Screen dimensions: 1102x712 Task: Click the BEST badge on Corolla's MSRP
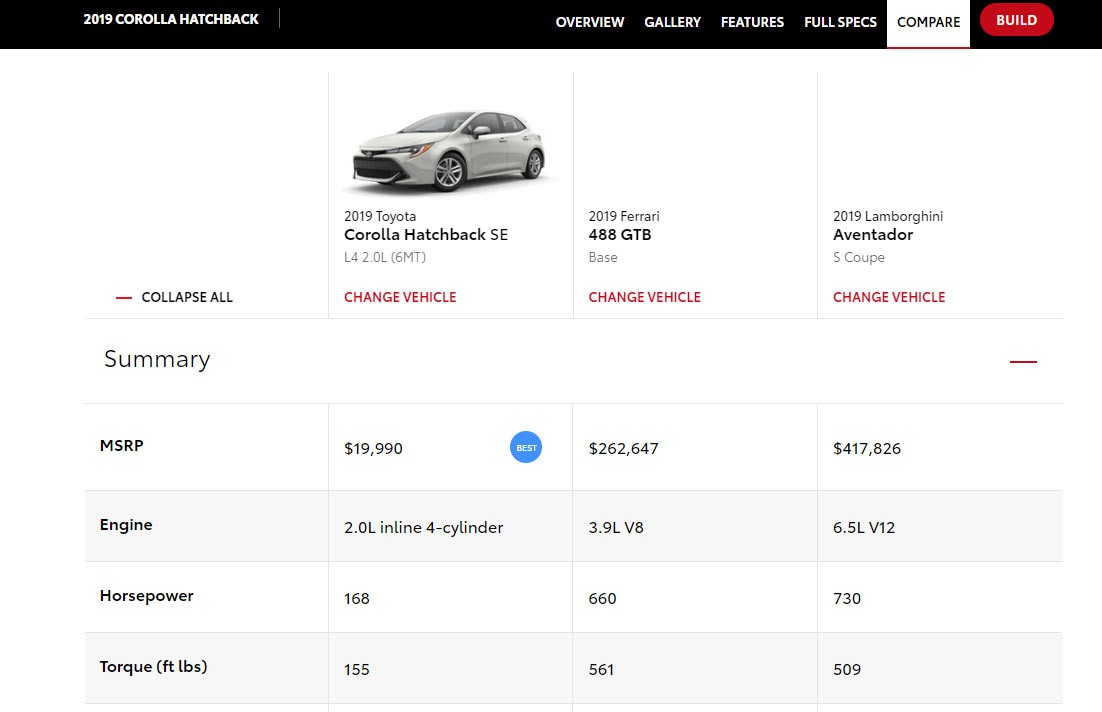click(526, 447)
